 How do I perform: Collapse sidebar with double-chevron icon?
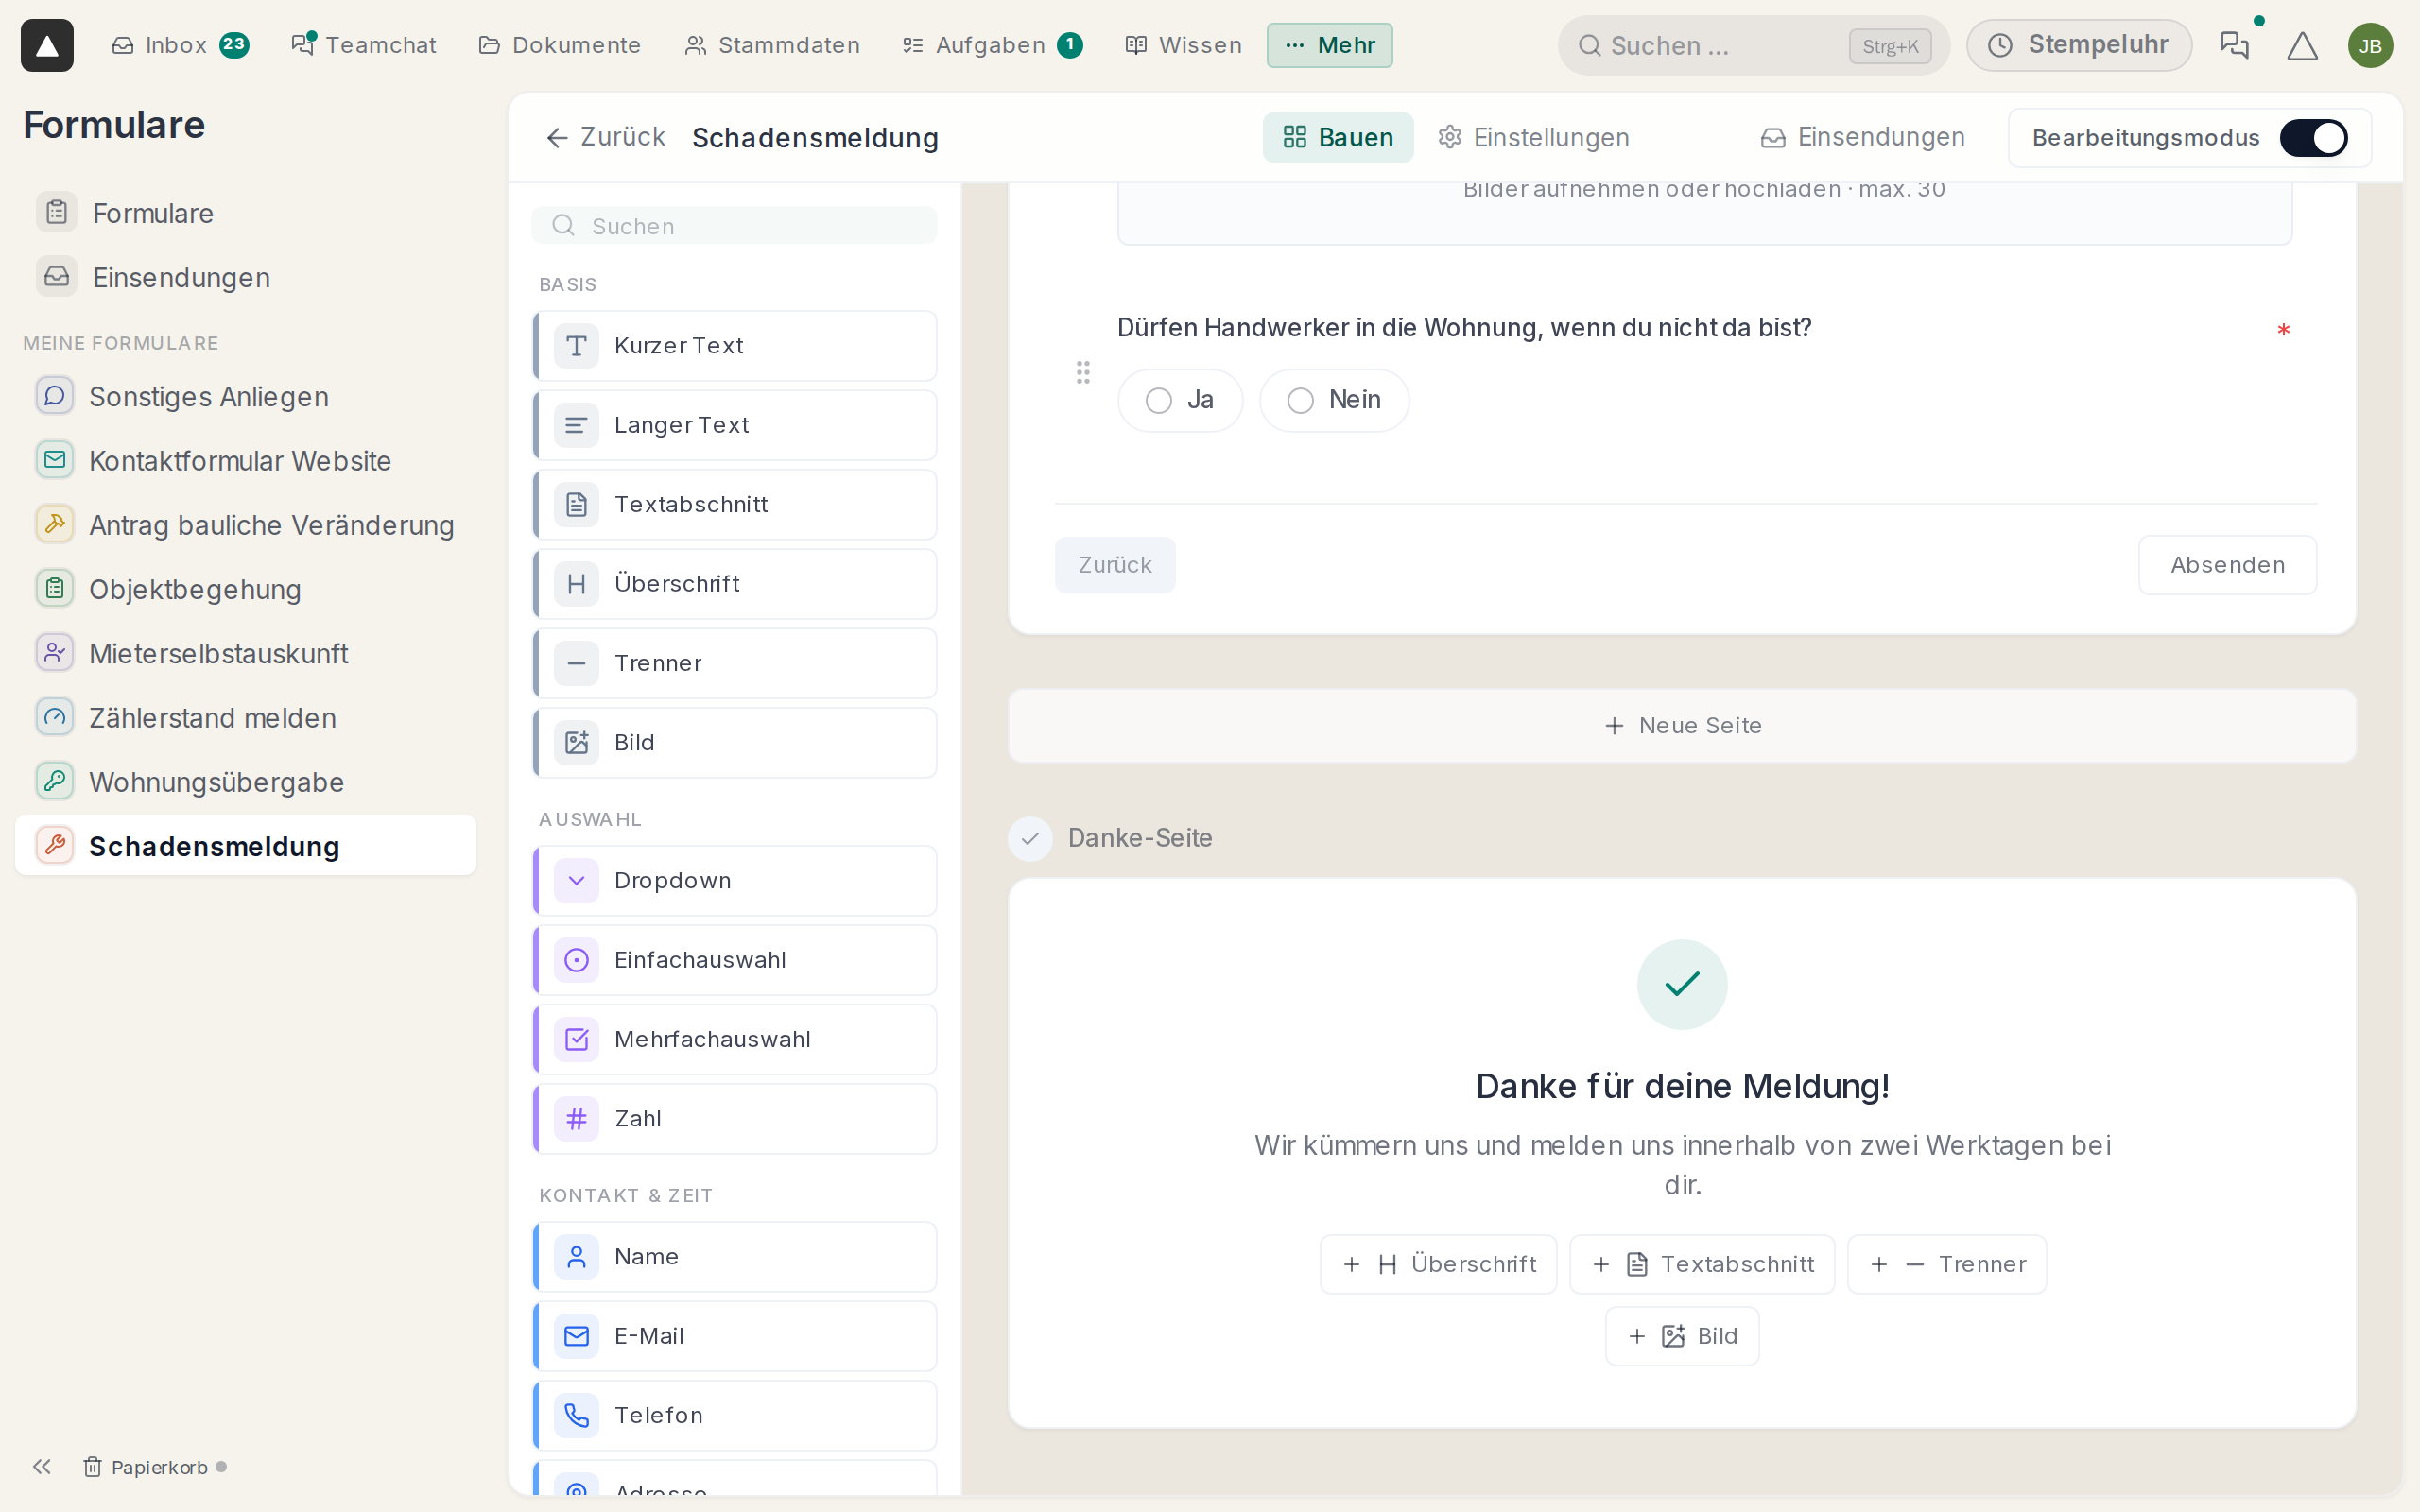(41, 1466)
